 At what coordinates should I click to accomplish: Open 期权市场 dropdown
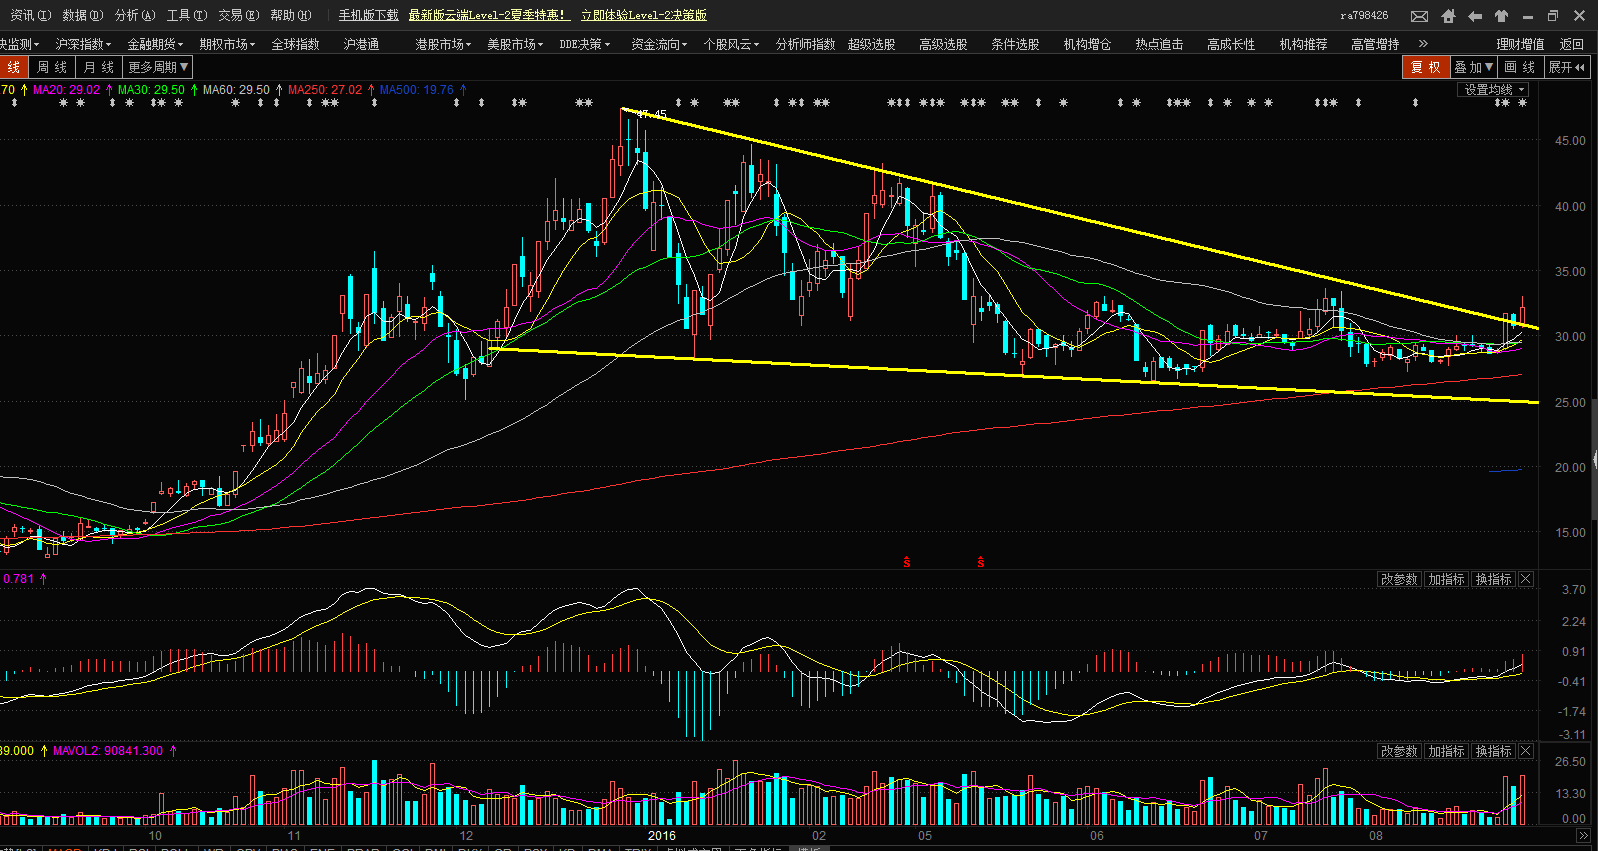pyautogui.click(x=227, y=44)
